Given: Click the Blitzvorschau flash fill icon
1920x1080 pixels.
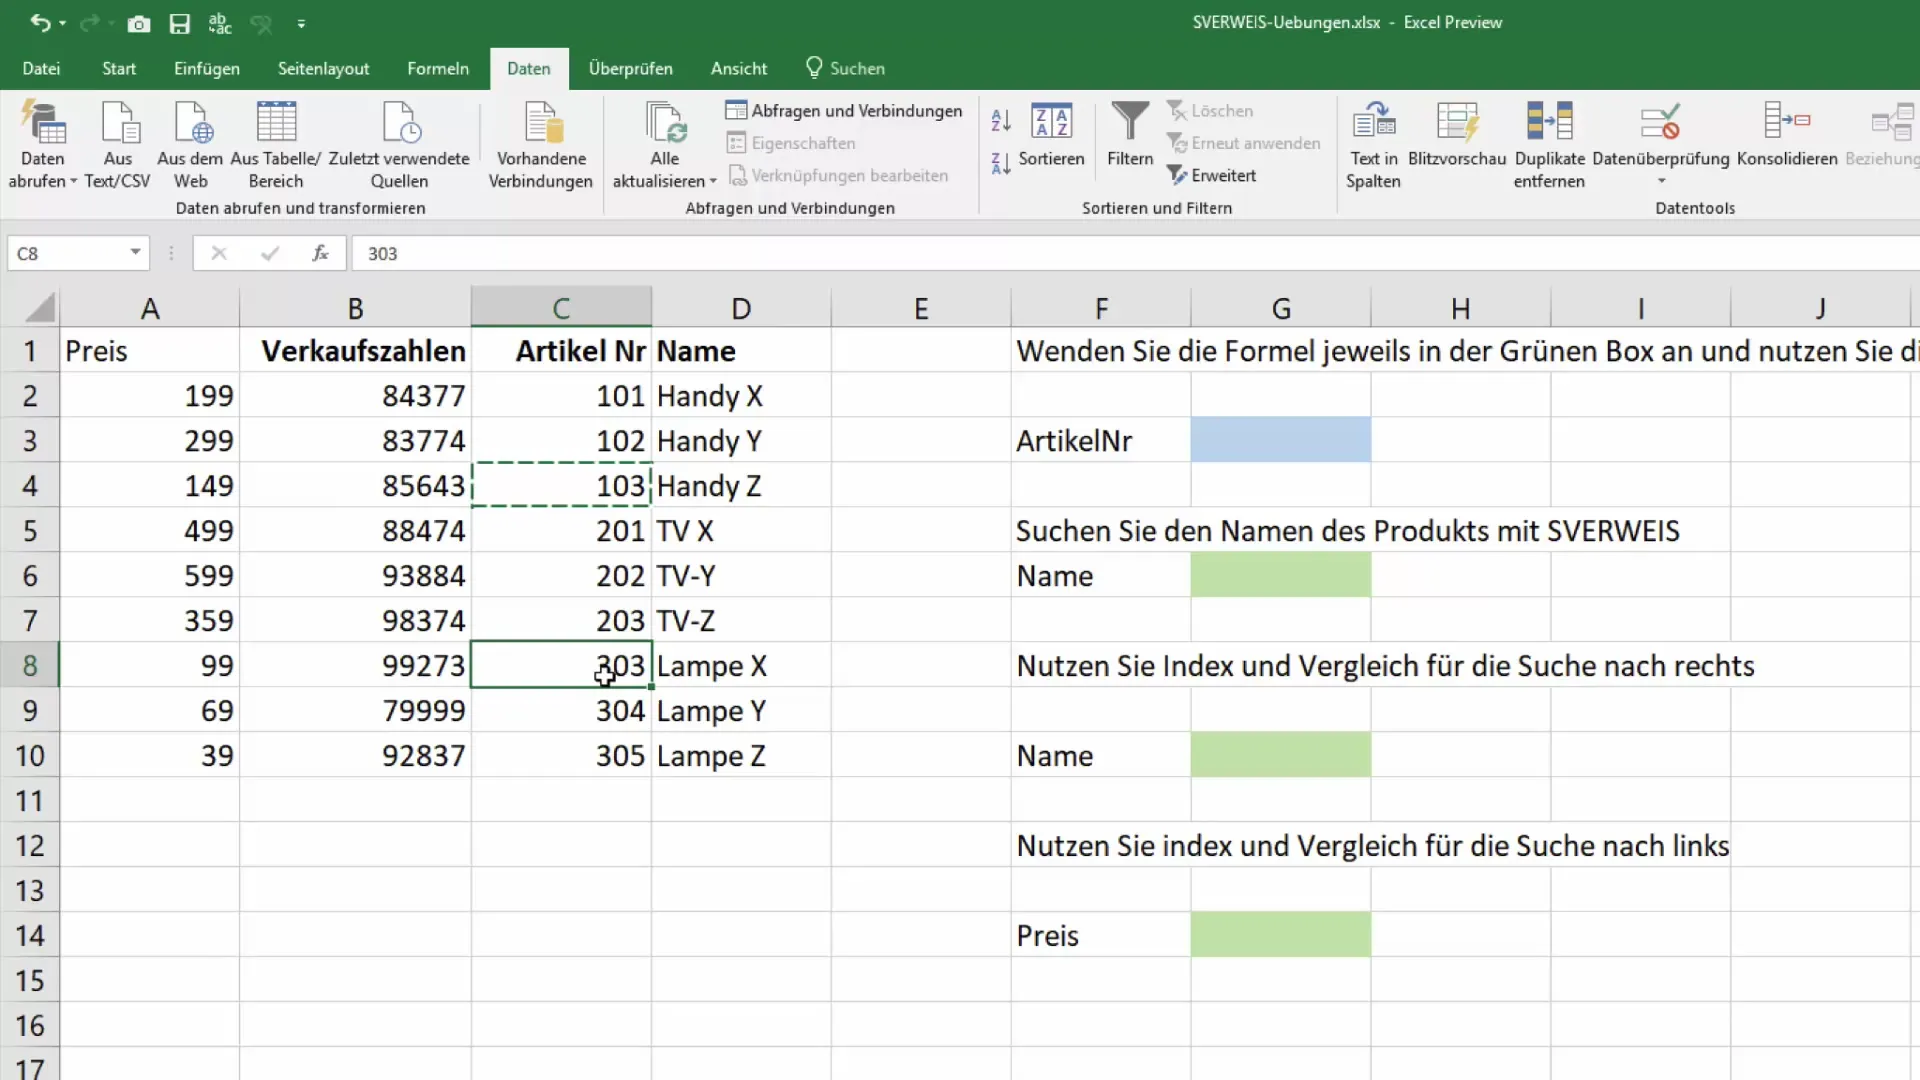Looking at the screenshot, I should click(x=1457, y=135).
